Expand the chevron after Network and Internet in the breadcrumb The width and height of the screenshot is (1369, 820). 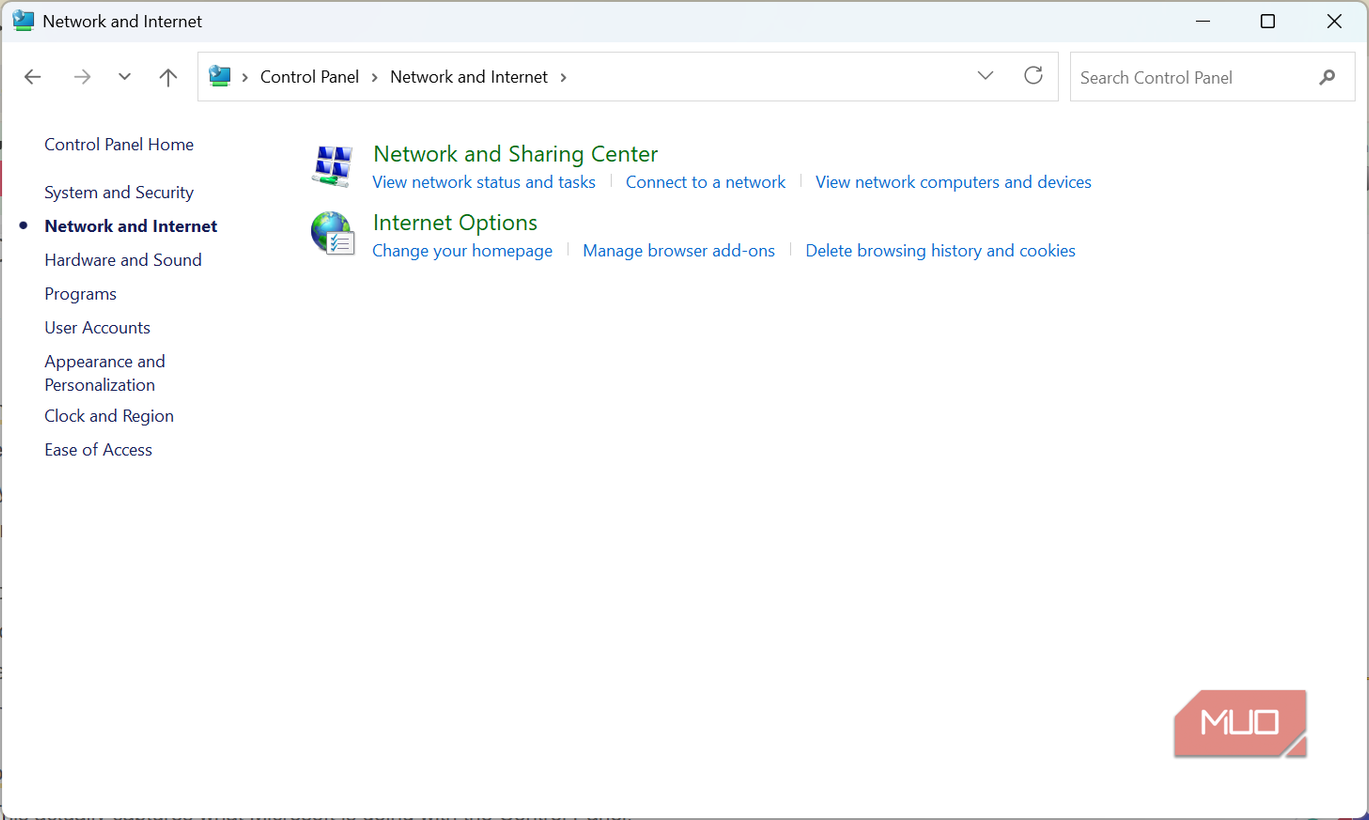pyautogui.click(x=563, y=77)
